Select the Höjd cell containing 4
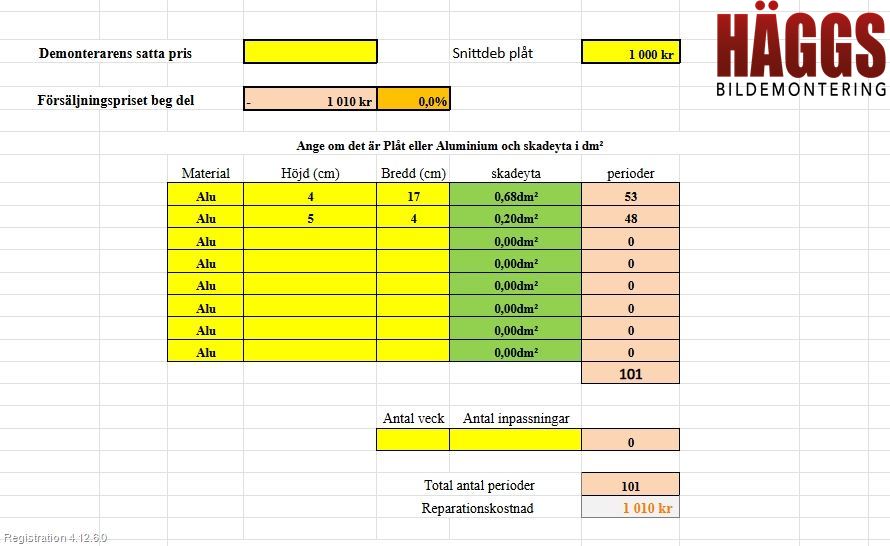This screenshot has height=546, width=890. pos(310,195)
